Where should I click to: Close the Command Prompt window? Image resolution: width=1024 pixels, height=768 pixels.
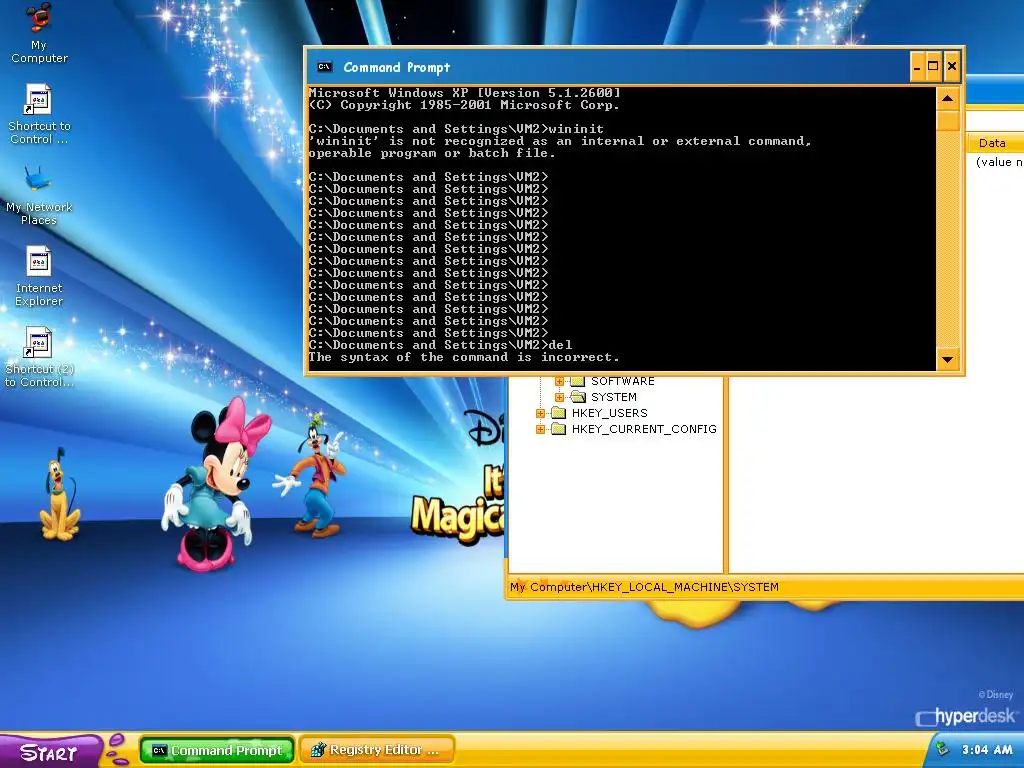pyautogui.click(x=952, y=67)
